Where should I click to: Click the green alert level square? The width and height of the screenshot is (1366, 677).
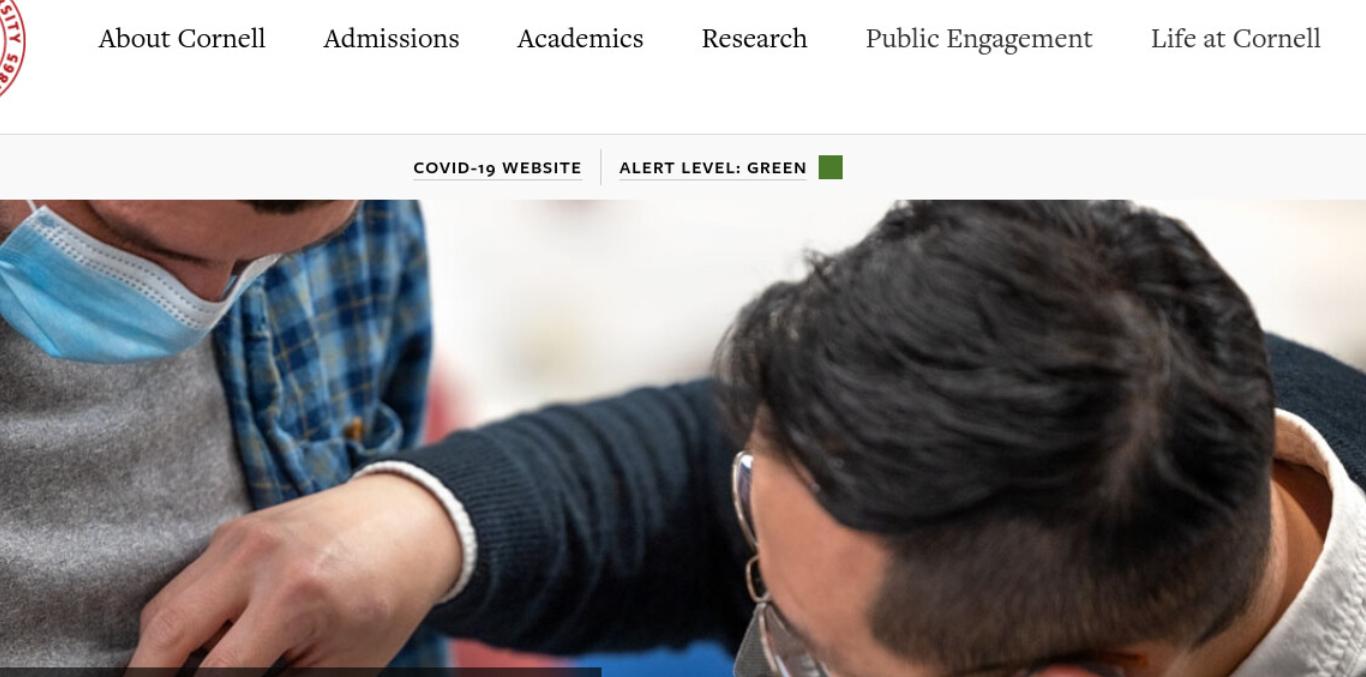(x=830, y=168)
